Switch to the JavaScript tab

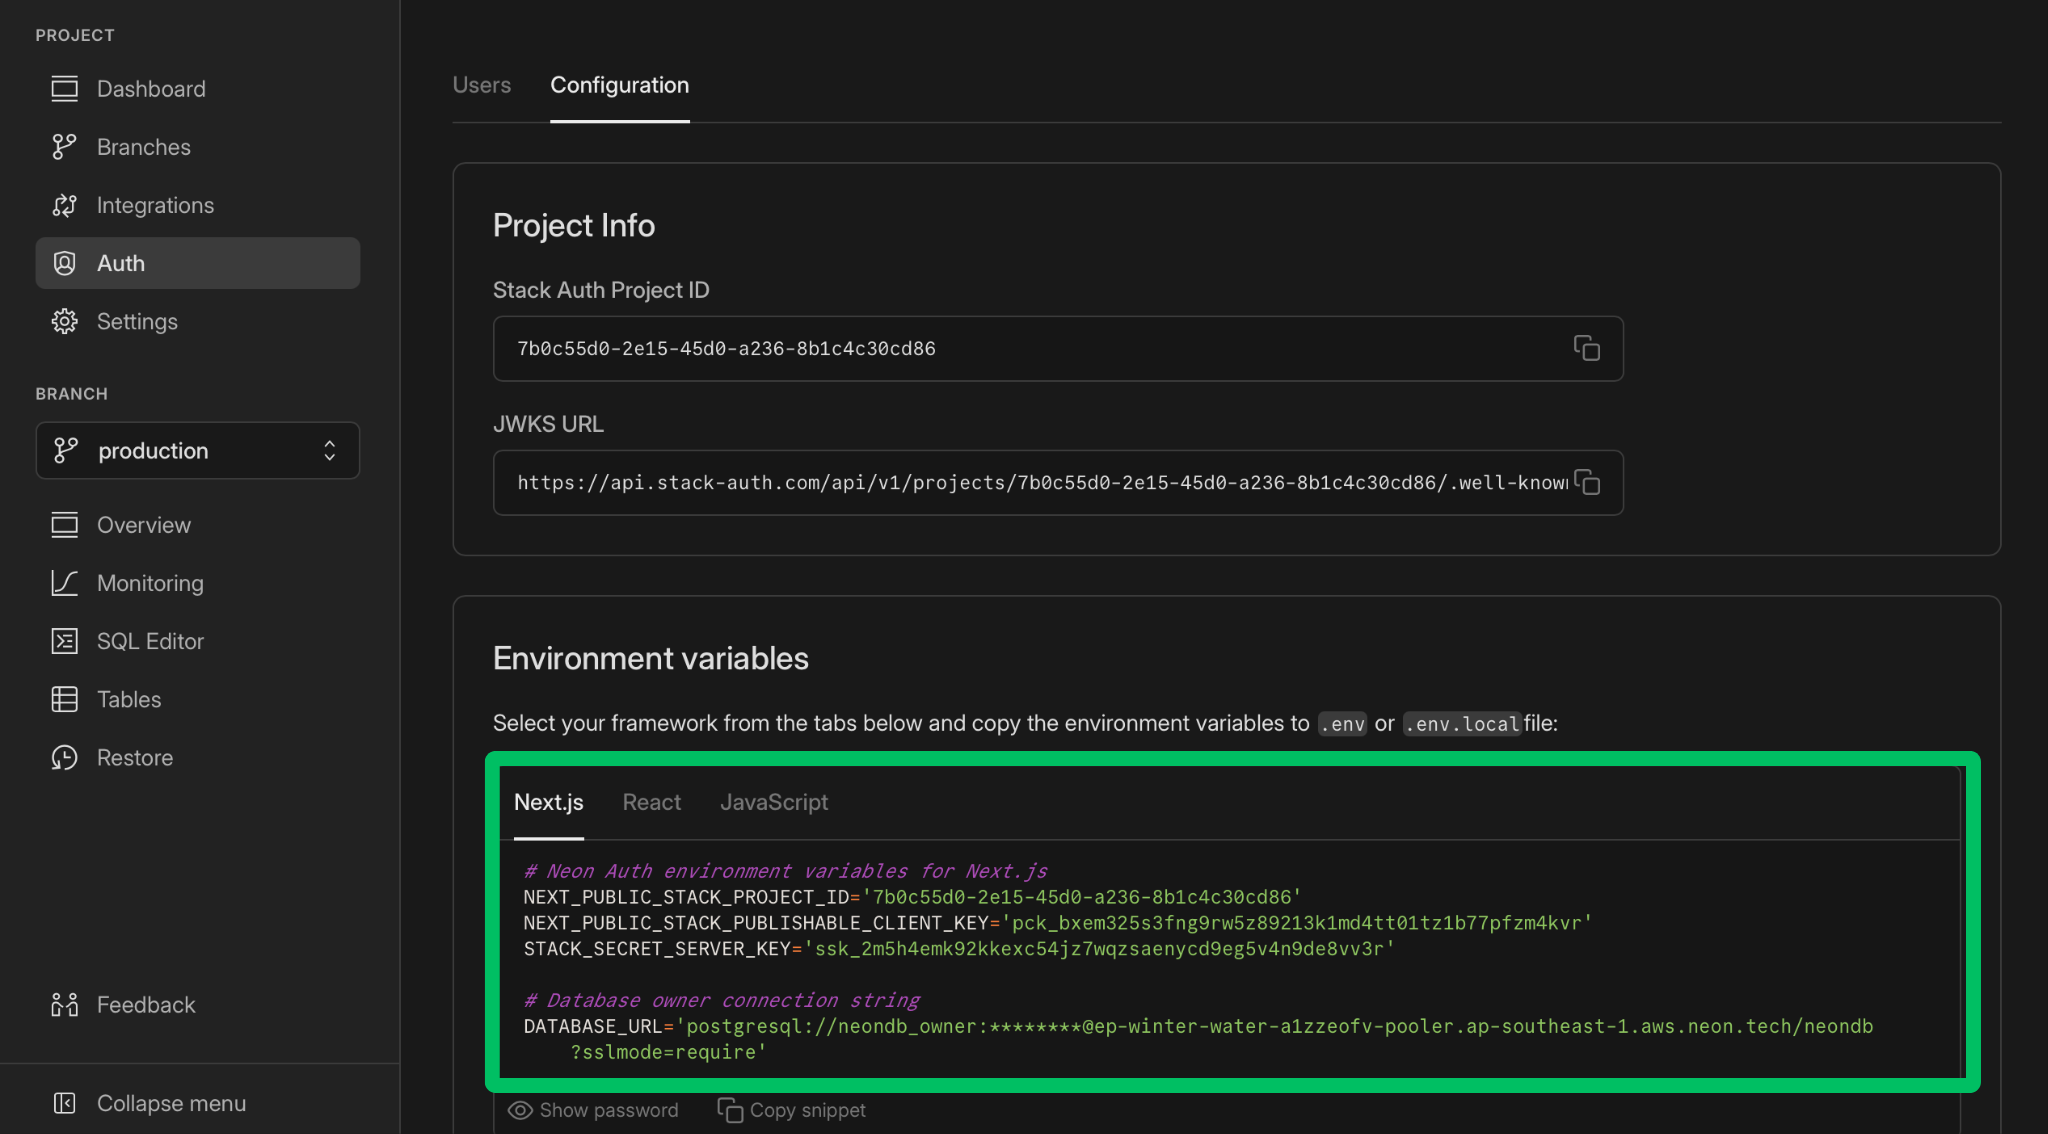(774, 802)
